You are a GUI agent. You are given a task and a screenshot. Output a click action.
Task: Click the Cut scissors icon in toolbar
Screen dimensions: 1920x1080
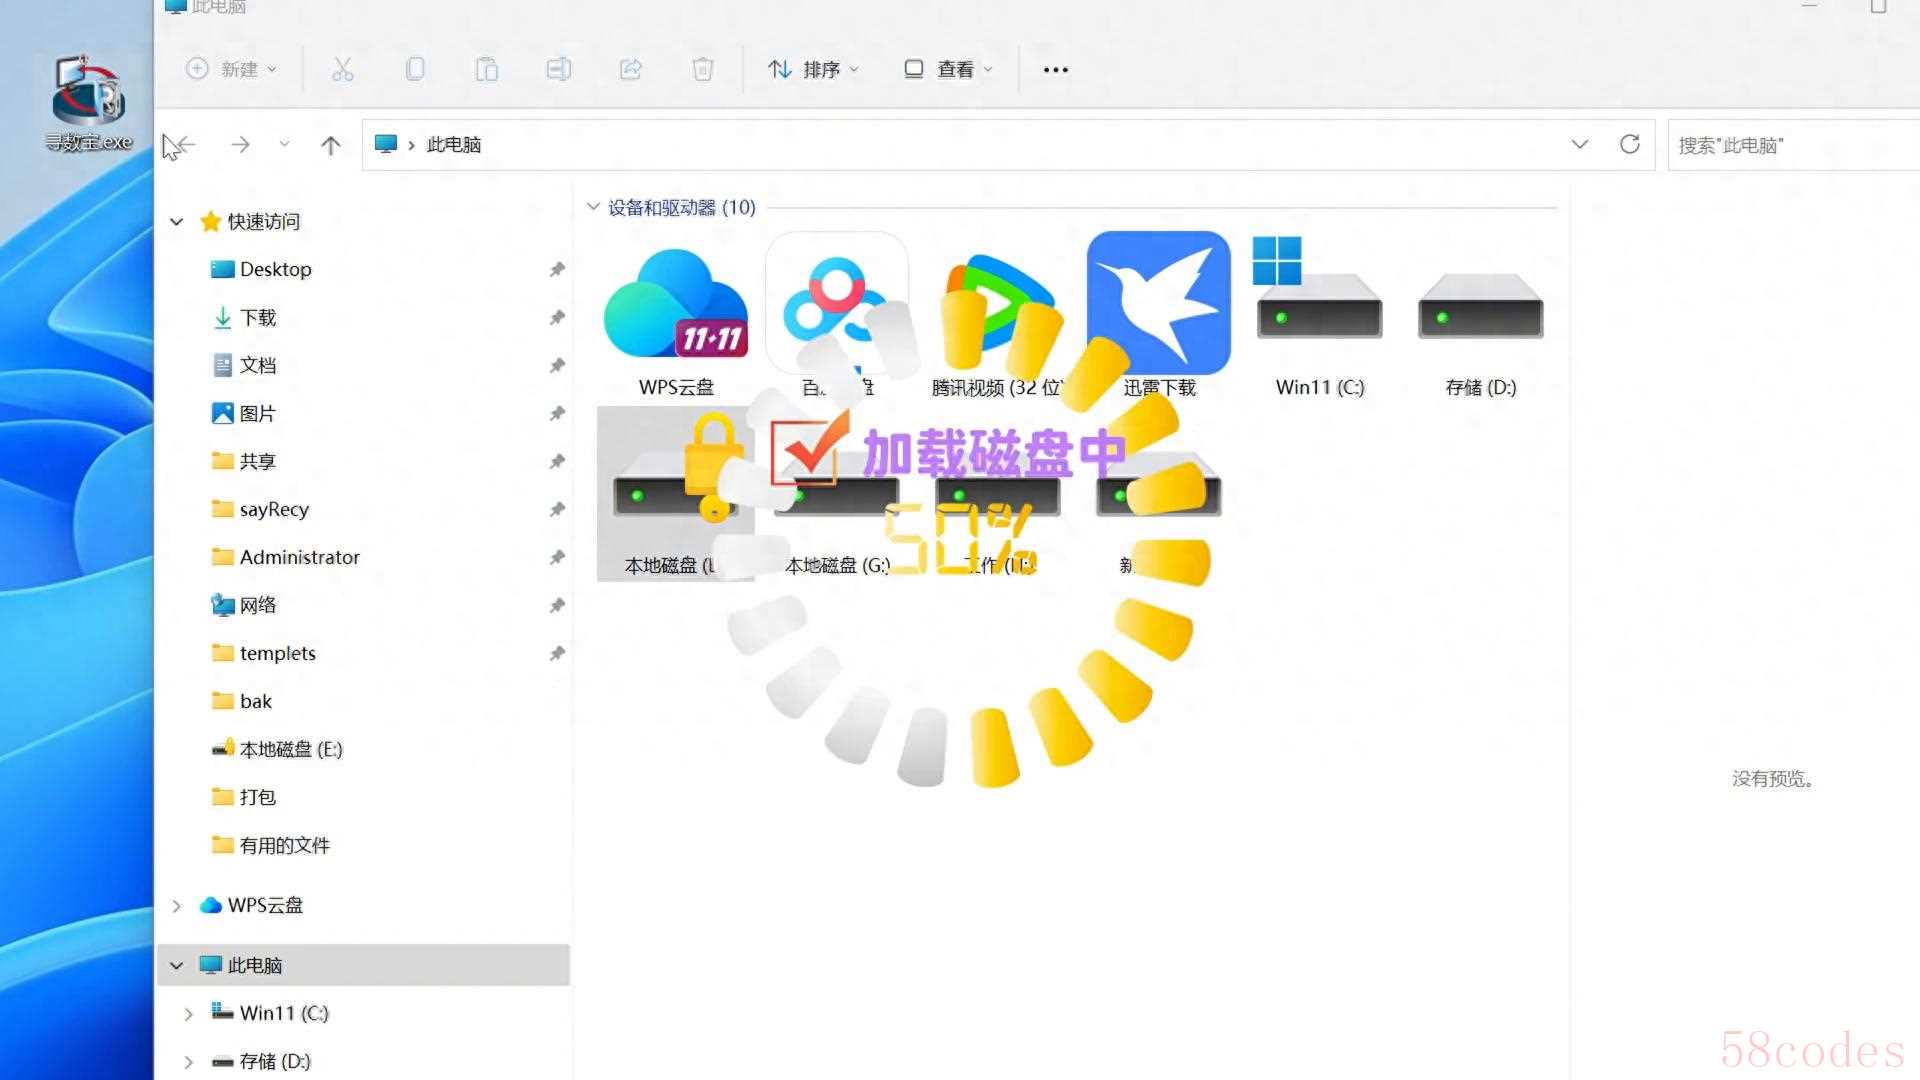tap(342, 69)
